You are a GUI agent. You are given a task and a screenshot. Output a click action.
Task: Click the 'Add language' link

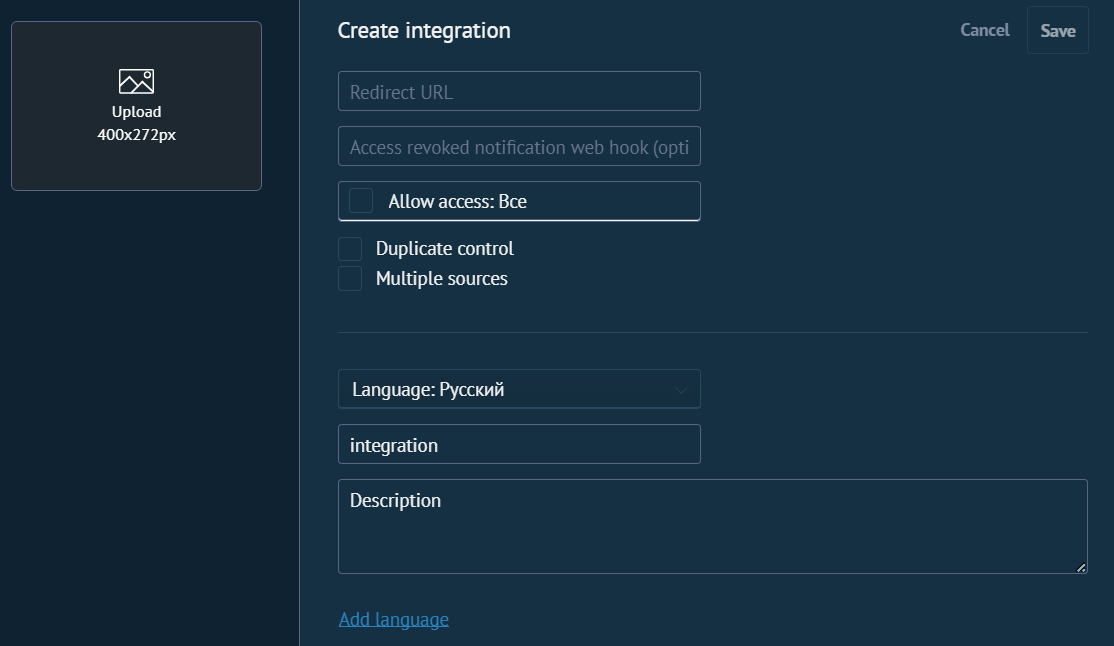point(393,619)
